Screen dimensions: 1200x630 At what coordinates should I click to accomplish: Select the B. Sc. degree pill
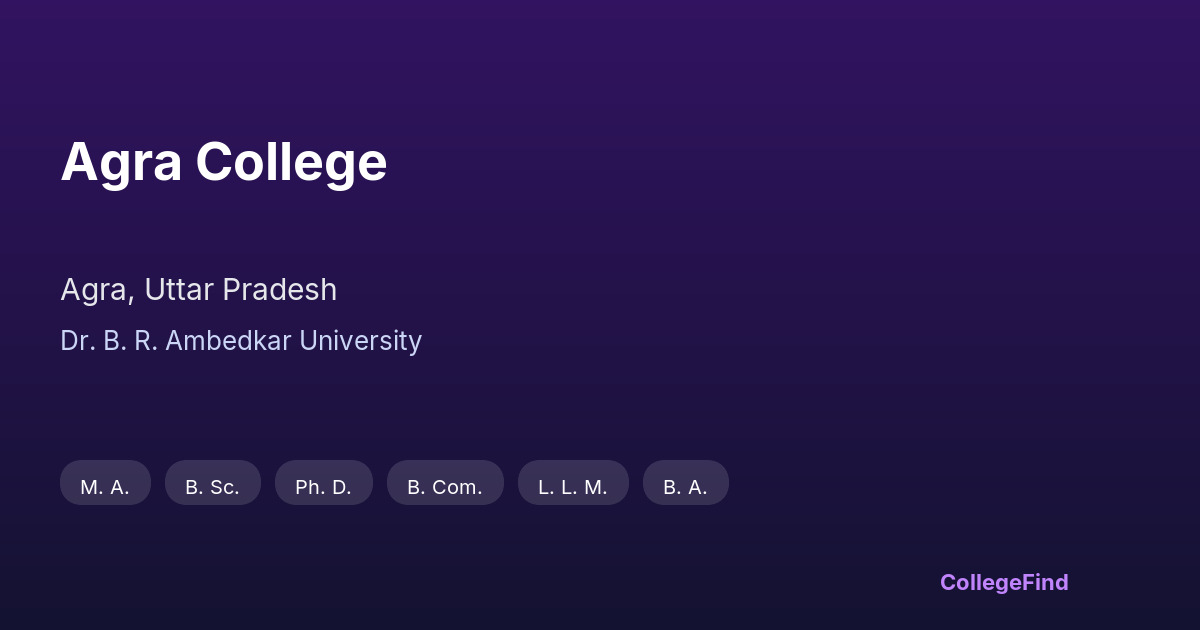coord(212,483)
